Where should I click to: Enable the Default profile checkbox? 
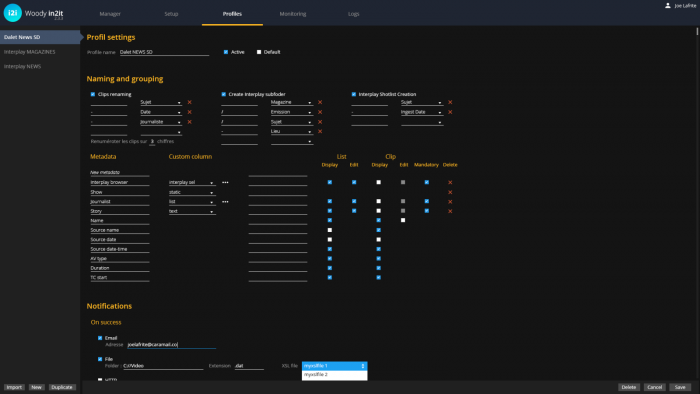[x=259, y=52]
